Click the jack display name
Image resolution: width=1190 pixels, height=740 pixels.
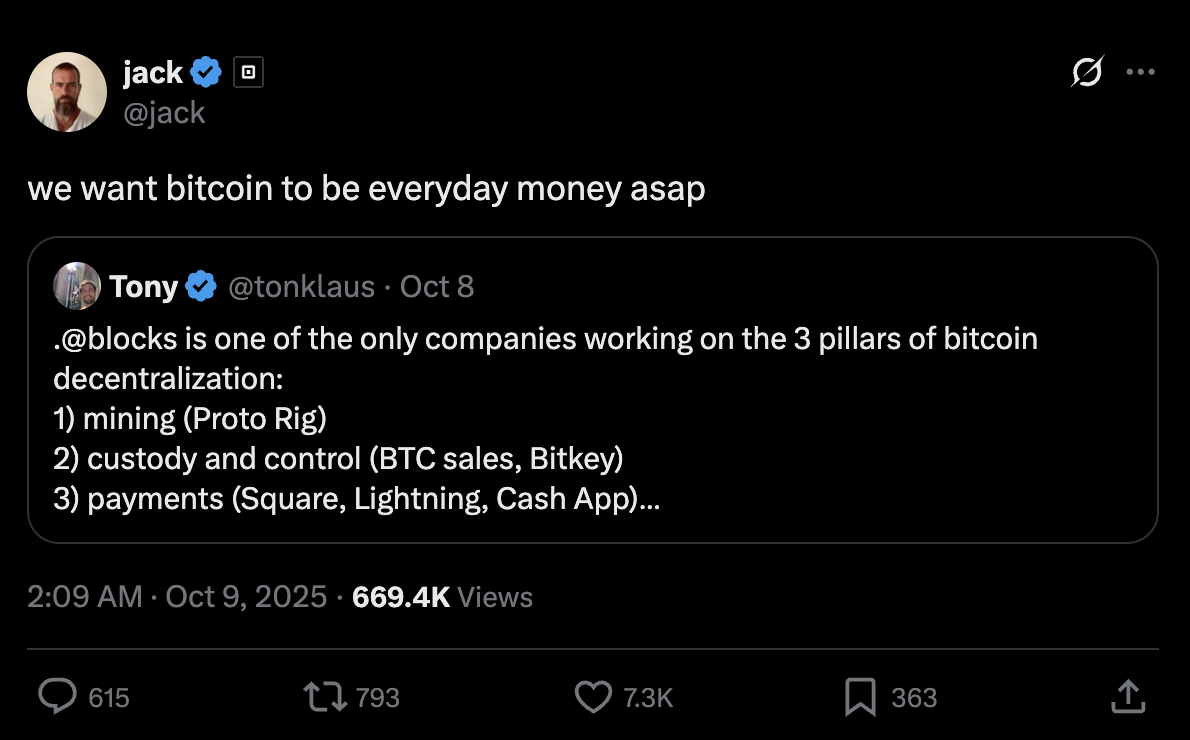click(x=152, y=72)
